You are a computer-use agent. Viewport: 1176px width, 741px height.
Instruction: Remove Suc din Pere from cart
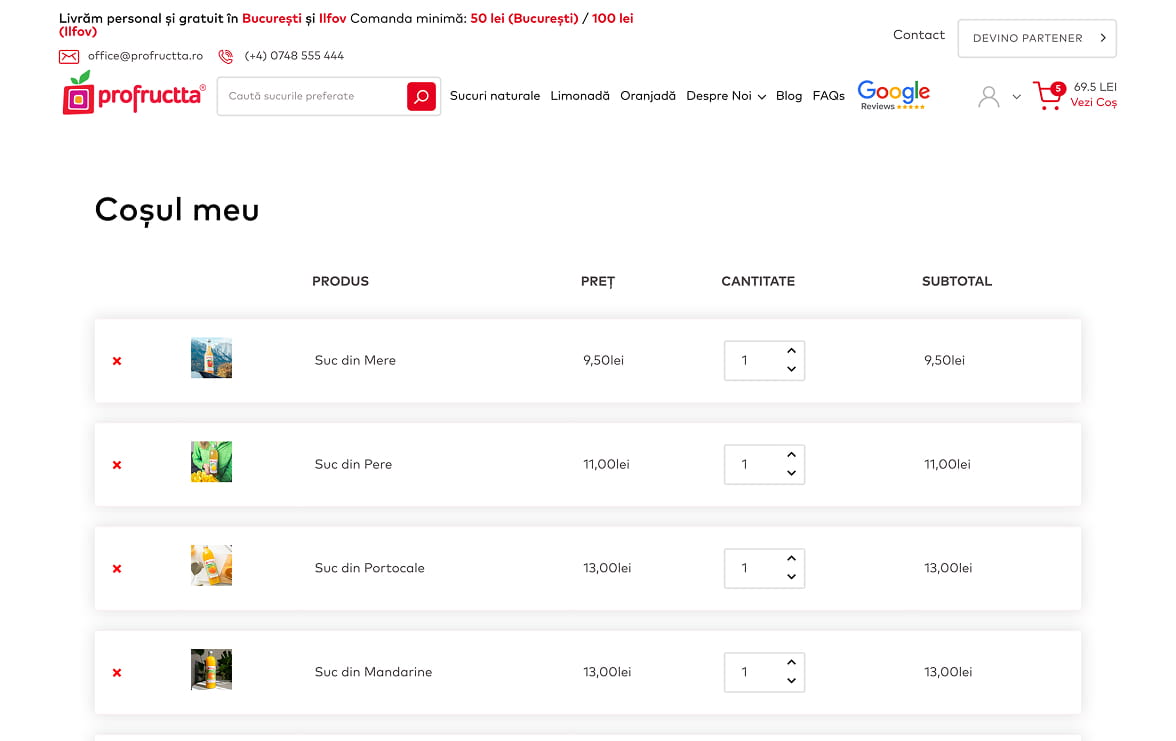tap(117, 465)
